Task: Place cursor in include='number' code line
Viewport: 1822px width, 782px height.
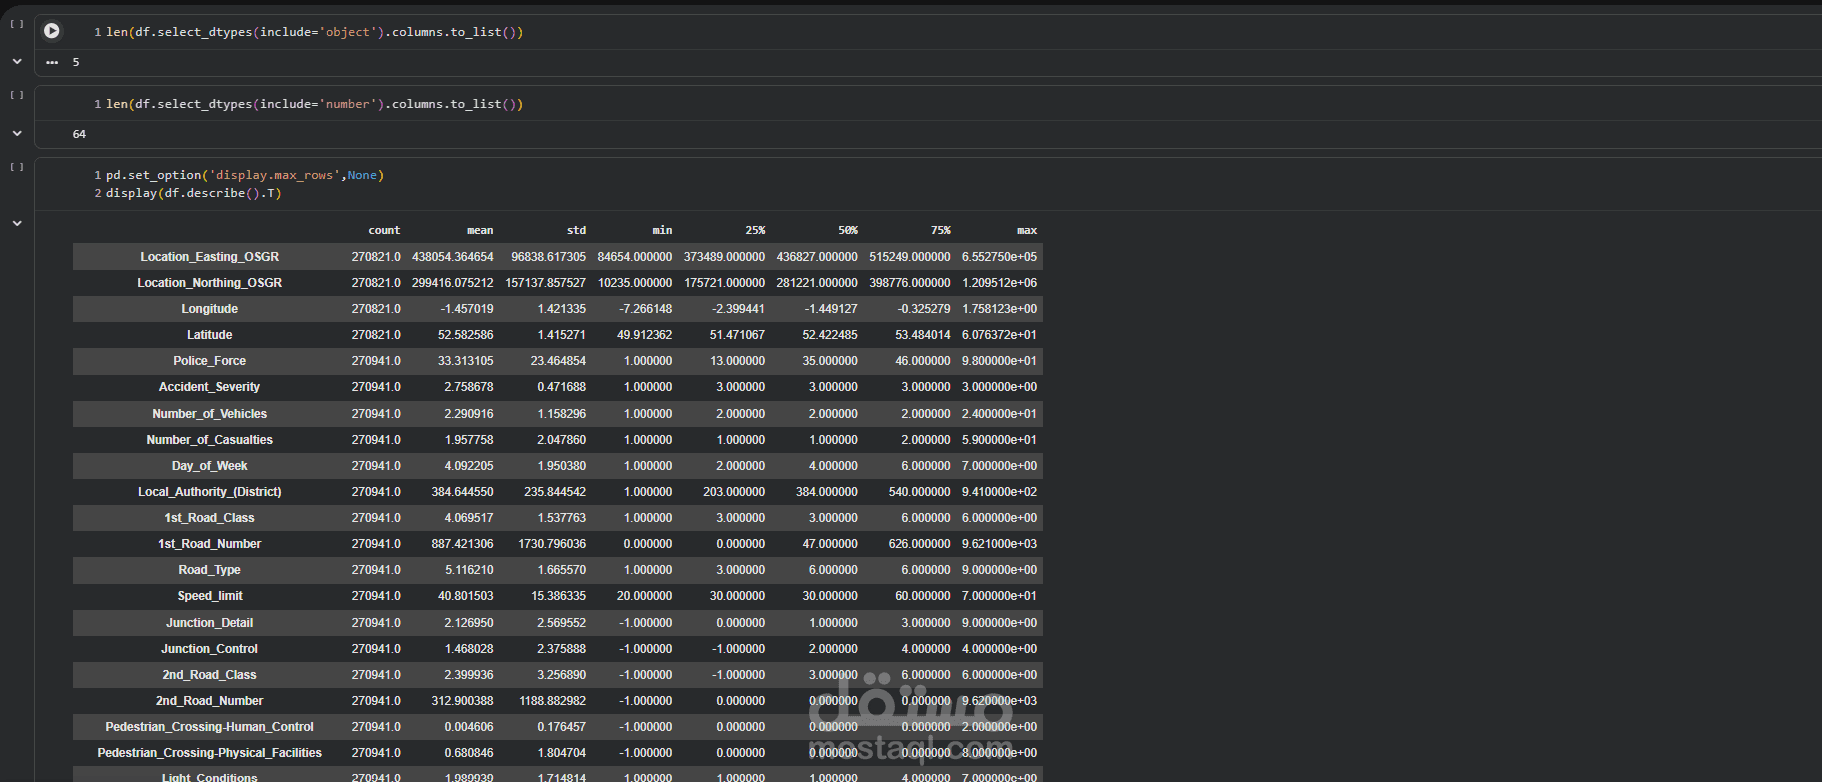Action: 314,104
